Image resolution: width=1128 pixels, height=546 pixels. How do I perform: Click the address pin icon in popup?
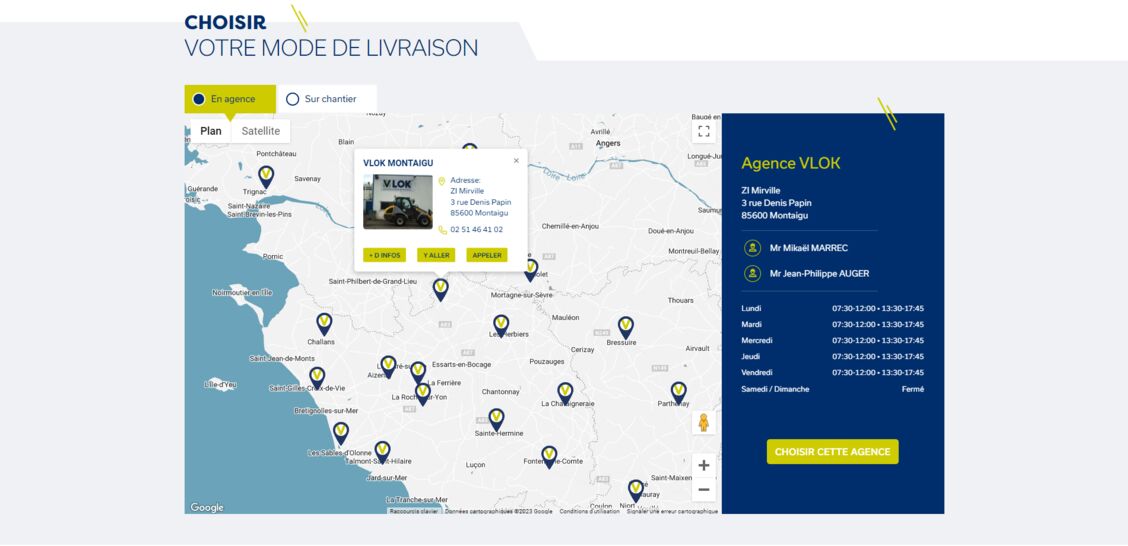(442, 181)
